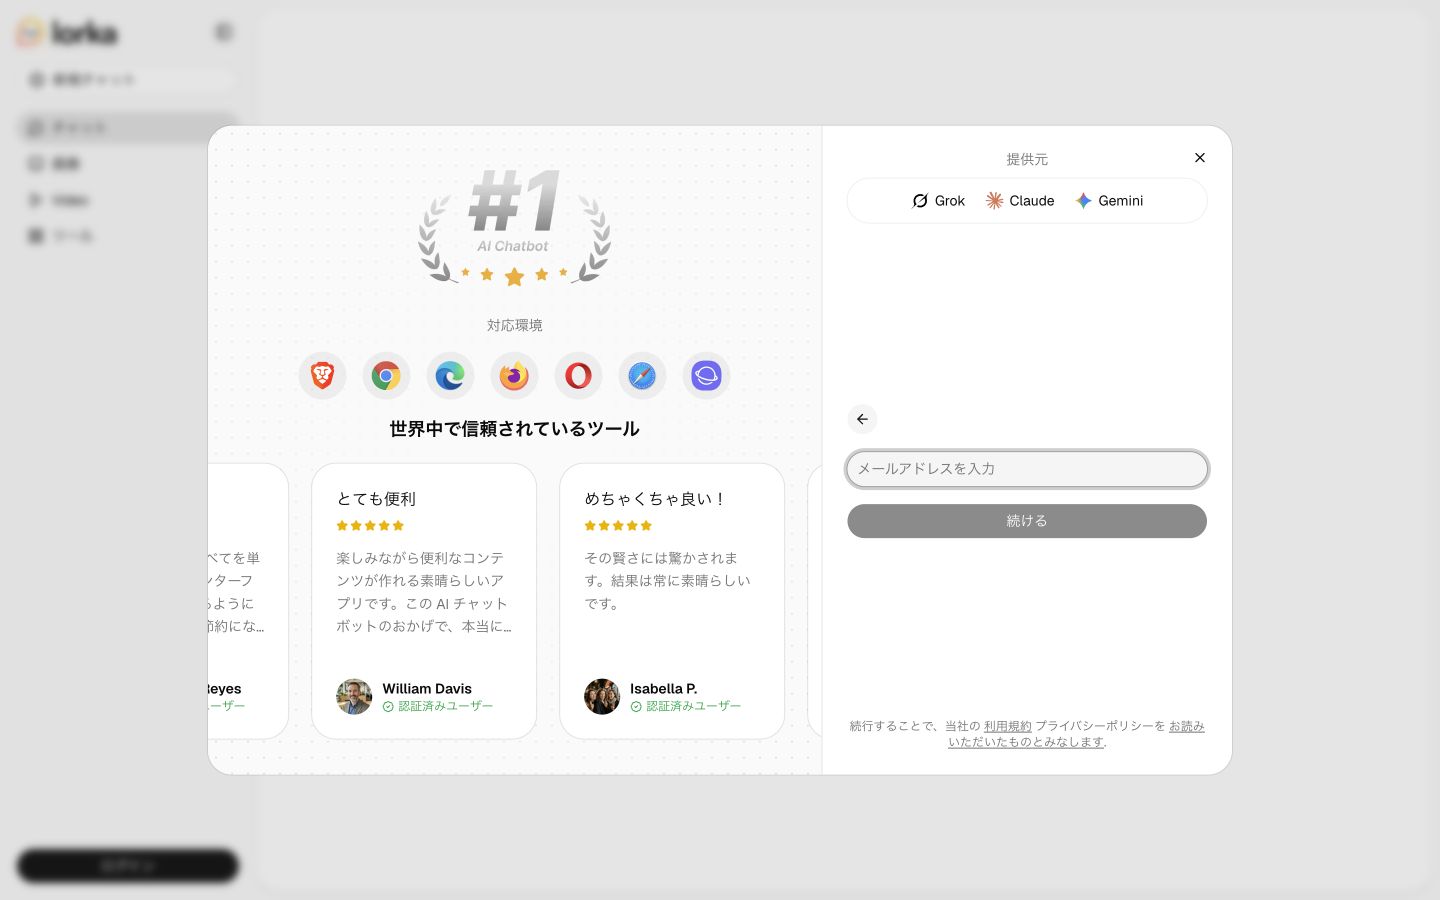Screen dimensions: 1440x900
Task: Click the 提供元 heading
Action: (1027, 159)
